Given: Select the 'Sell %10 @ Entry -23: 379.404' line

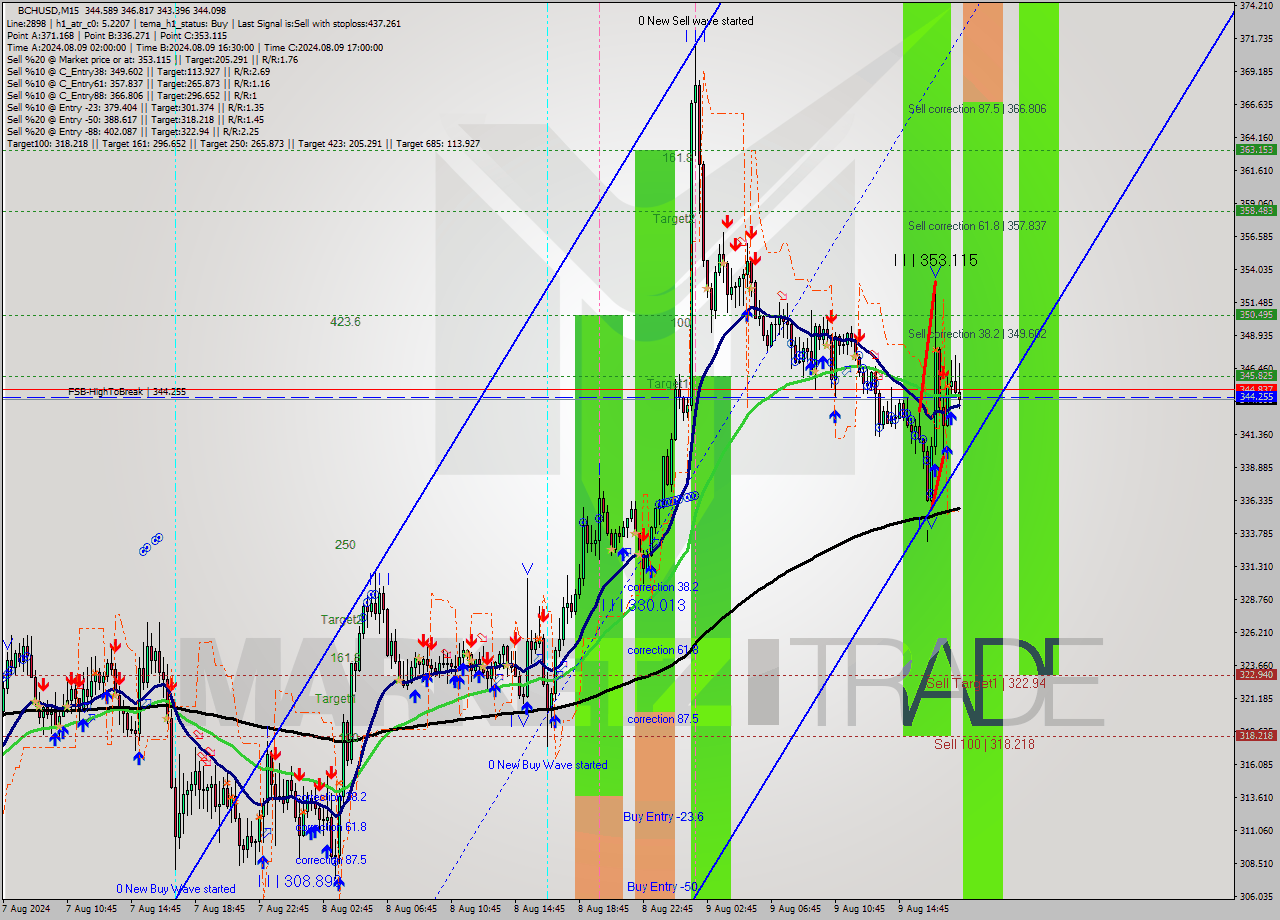Looking at the screenshot, I should coord(135,107).
